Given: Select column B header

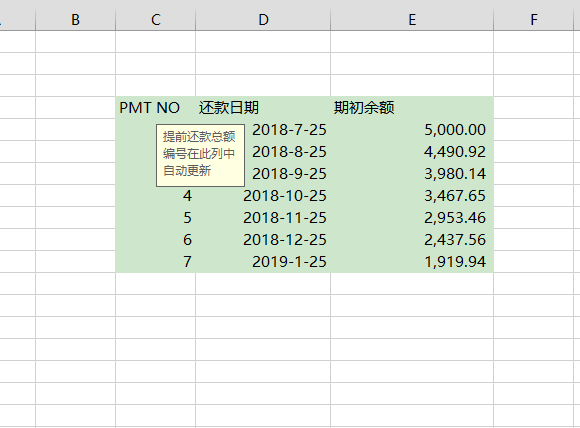Looking at the screenshot, I should pyautogui.click(x=75, y=20).
